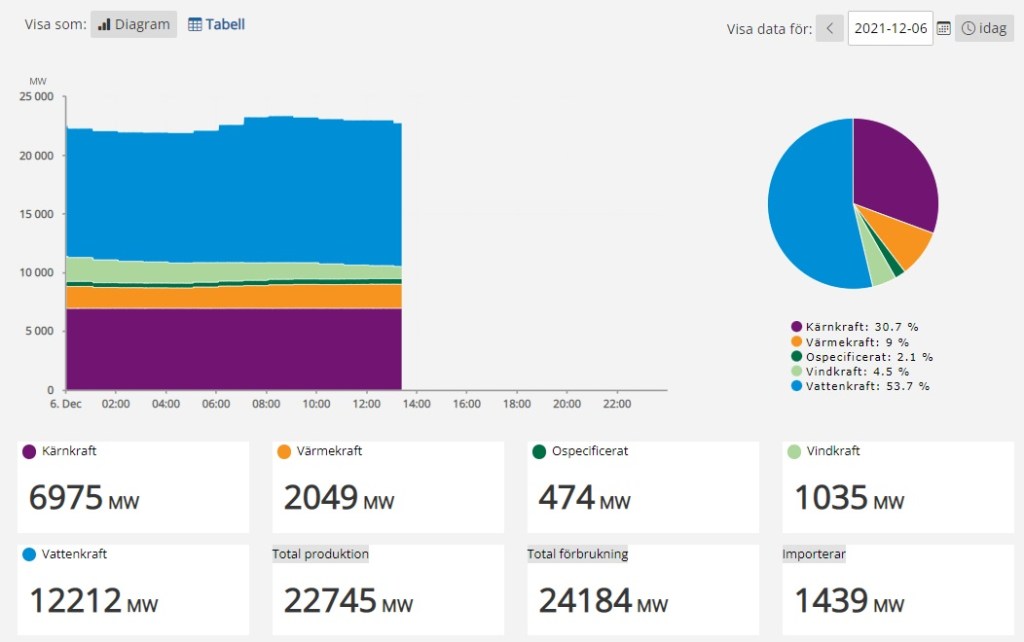The width and height of the screenshot is (1024, 642).
Task: Click the idag button
Action: tap(984, 28)
